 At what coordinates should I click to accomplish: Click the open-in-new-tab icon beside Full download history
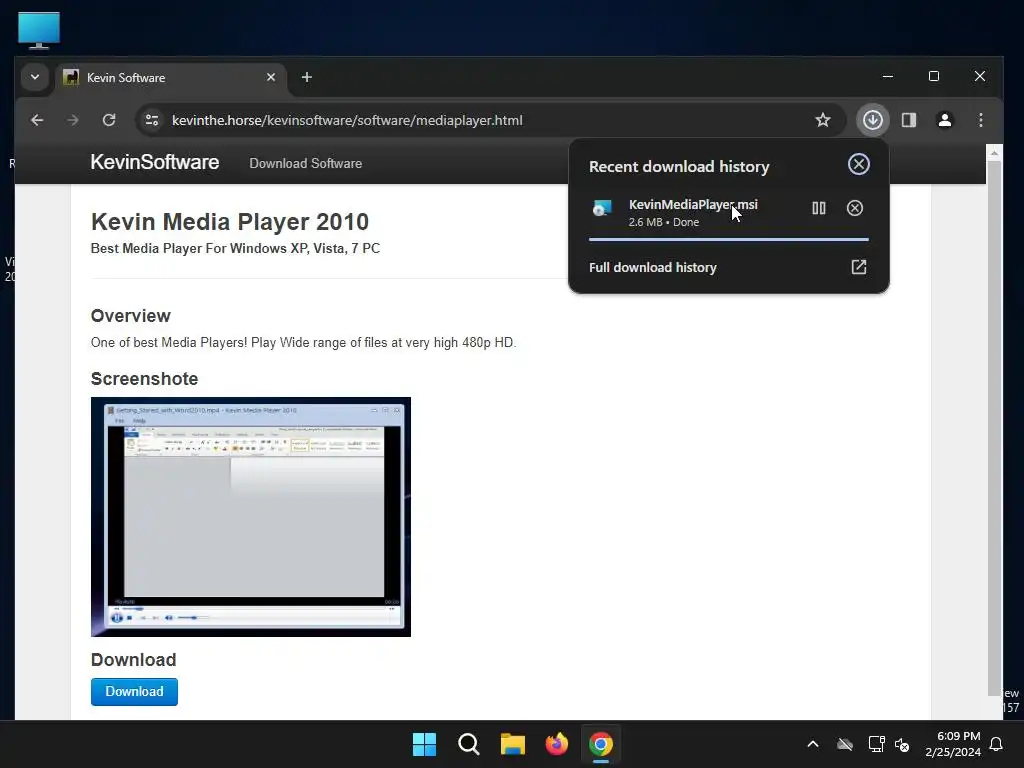point(858,267)
